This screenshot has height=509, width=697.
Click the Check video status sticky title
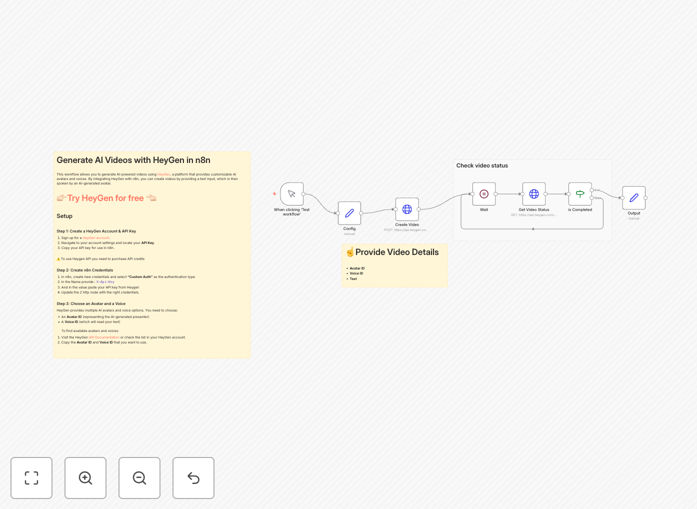pos(482,165)
